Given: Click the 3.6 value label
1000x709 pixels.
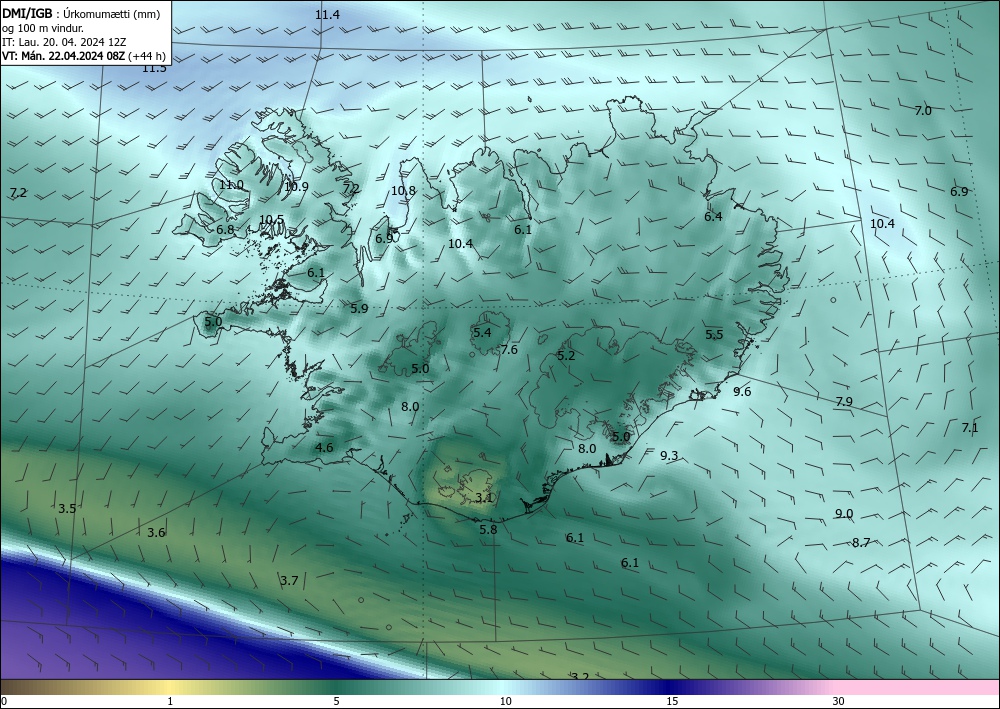Looking at the screenshot, I should click(156, 533).
